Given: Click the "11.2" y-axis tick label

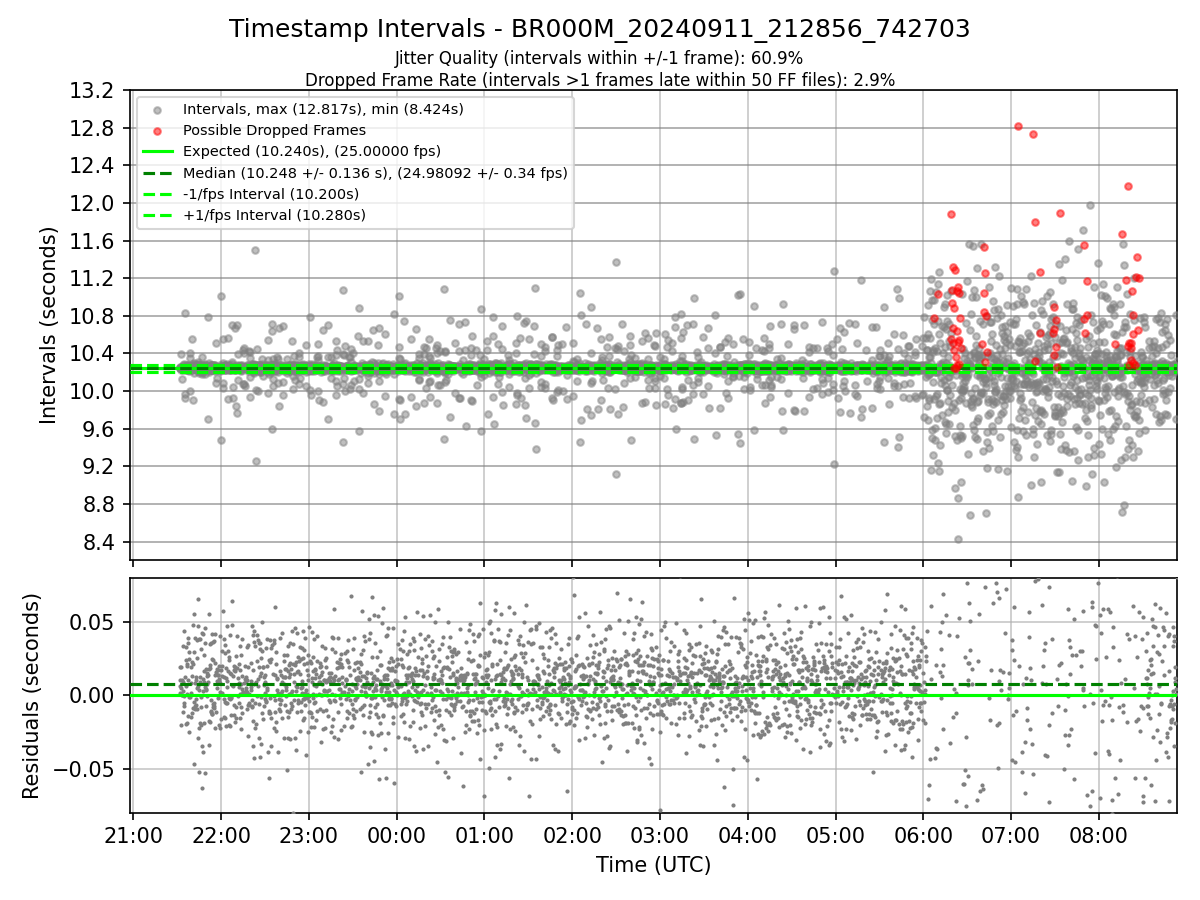Looking at the screenshot, I should 91,278.
